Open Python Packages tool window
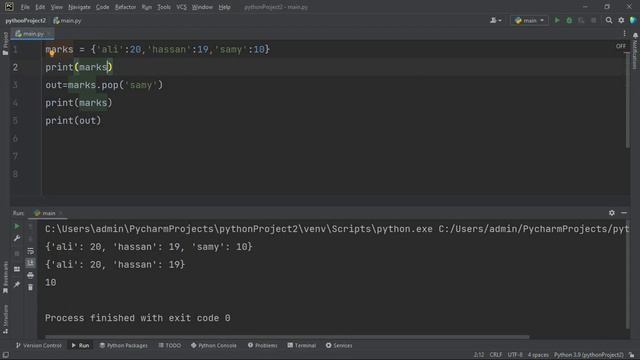The width and height of the screenshot is (640, 360). (123, 345)
